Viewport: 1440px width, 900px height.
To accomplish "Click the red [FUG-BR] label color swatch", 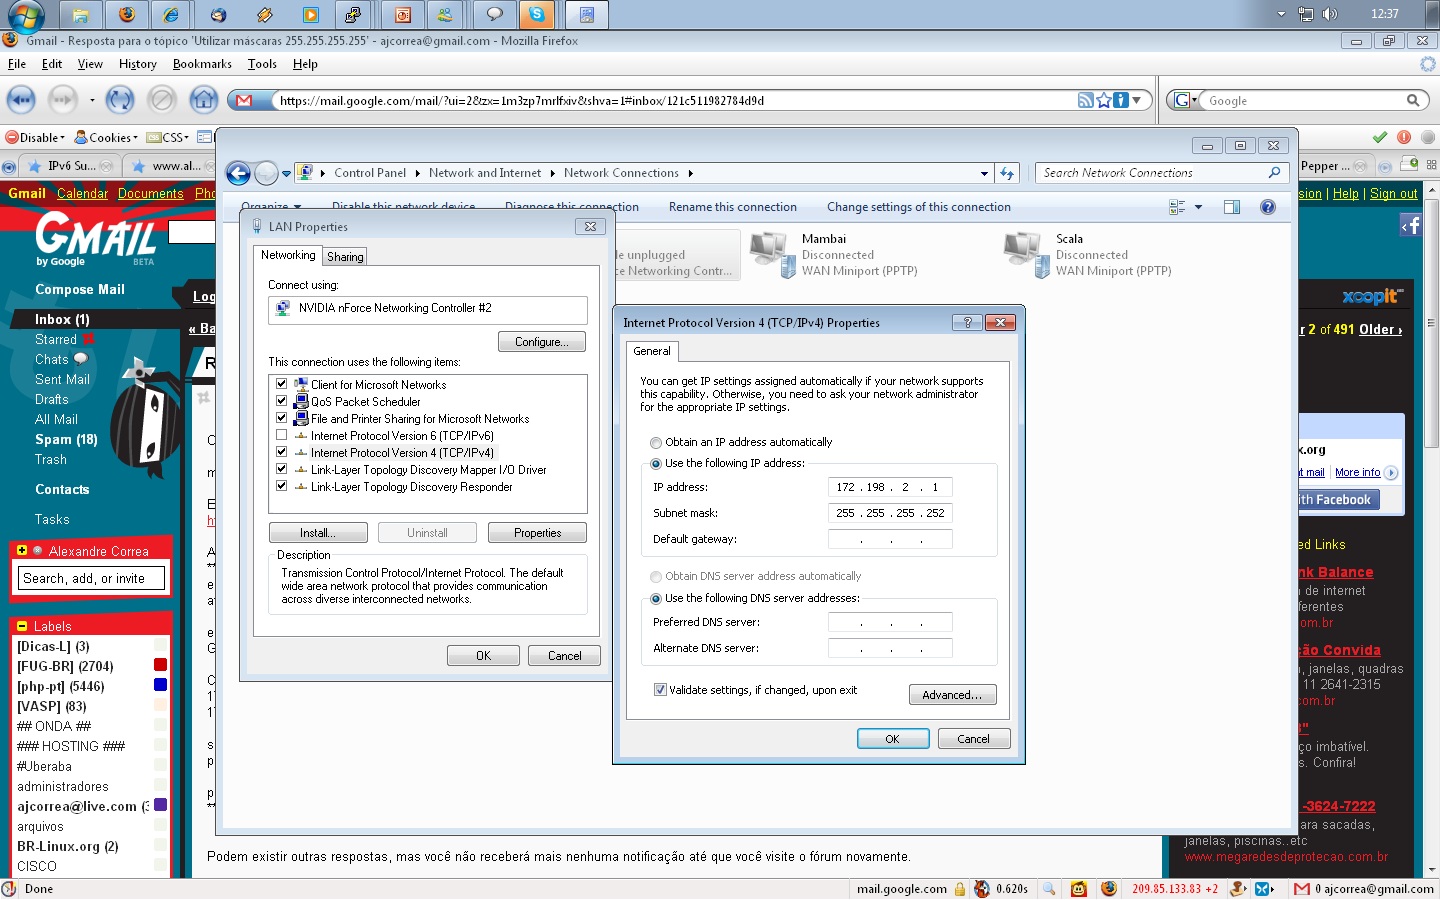I will (160, 665).
